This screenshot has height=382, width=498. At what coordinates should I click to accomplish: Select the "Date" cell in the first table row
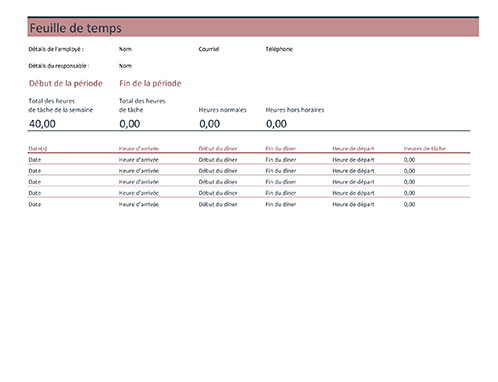click(35, 160)
